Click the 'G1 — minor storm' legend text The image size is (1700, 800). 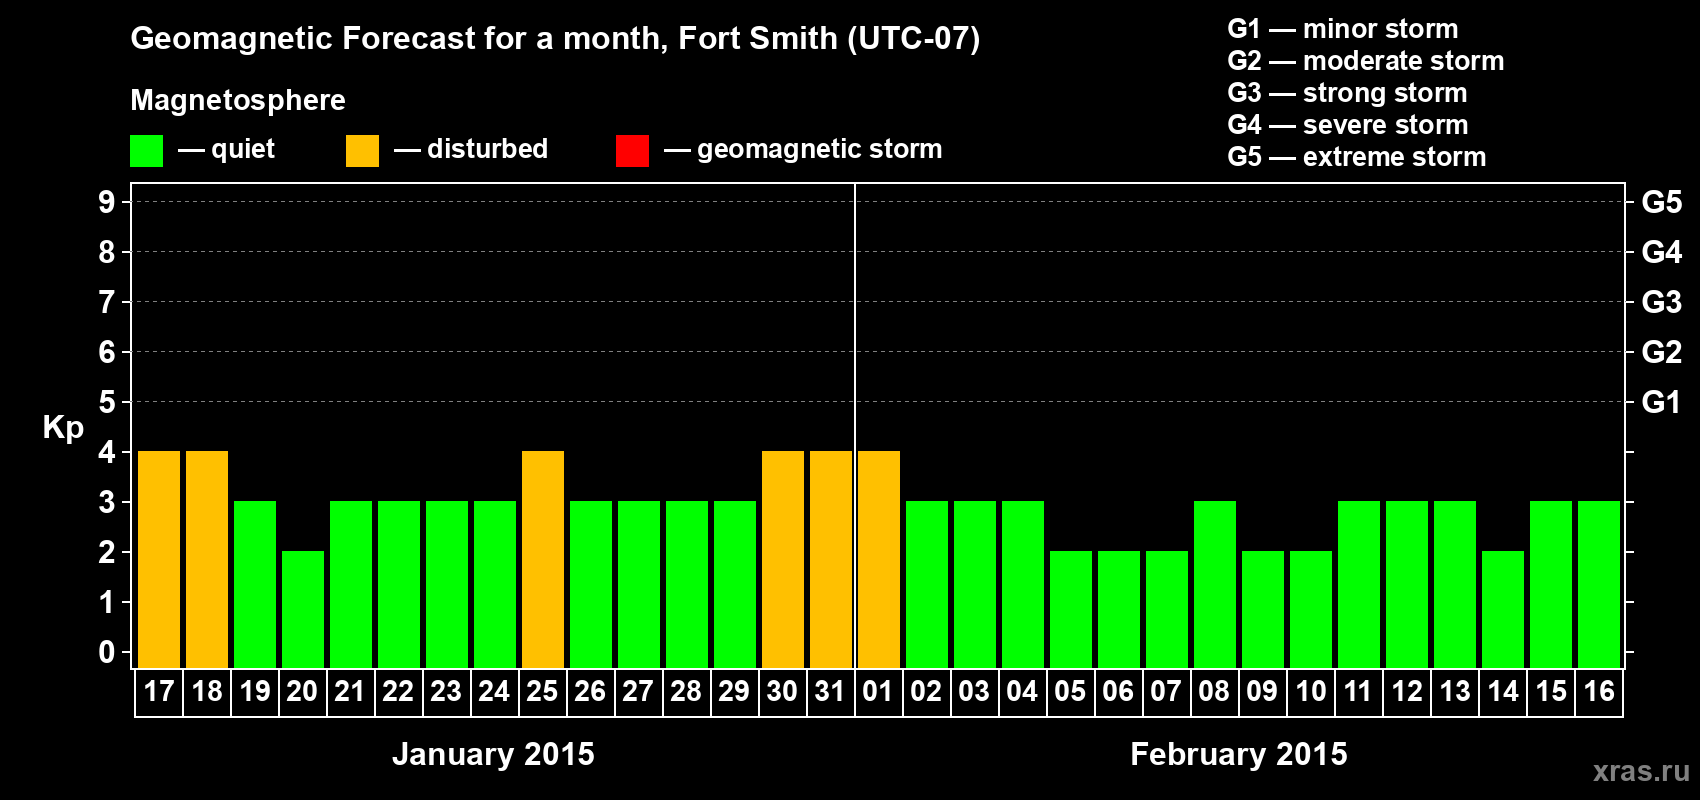[1343, 29]
